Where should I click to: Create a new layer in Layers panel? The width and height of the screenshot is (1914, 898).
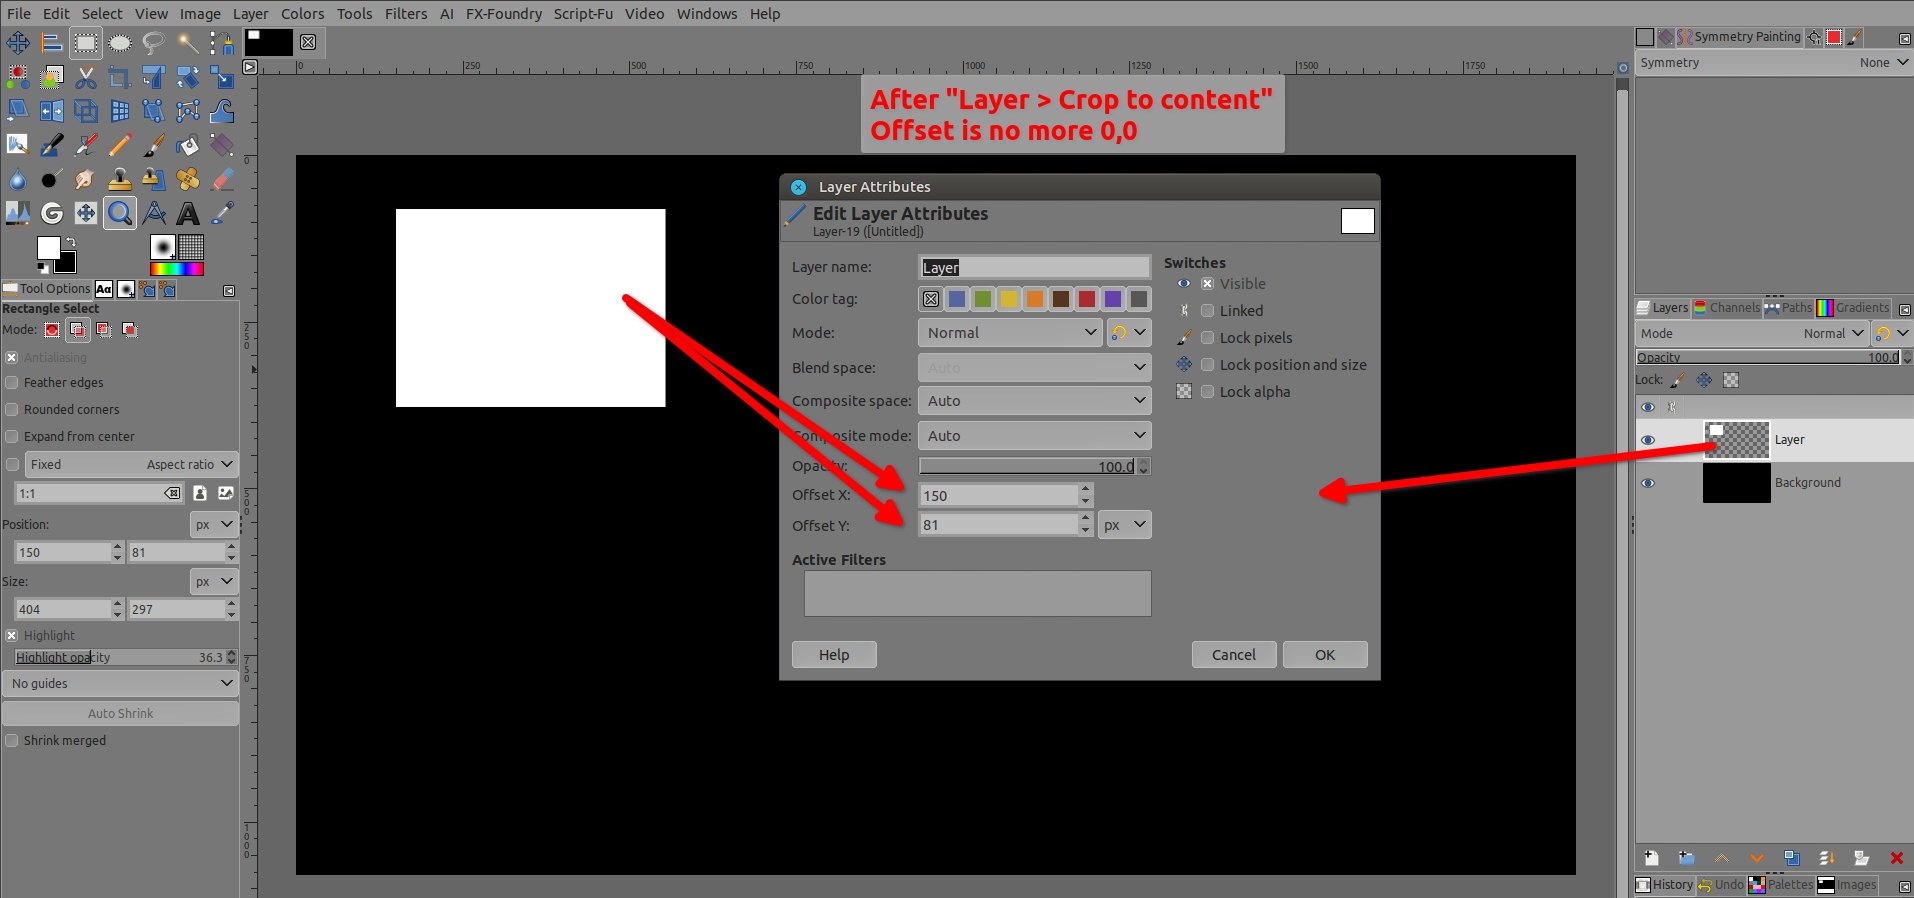pos(1652,858)
